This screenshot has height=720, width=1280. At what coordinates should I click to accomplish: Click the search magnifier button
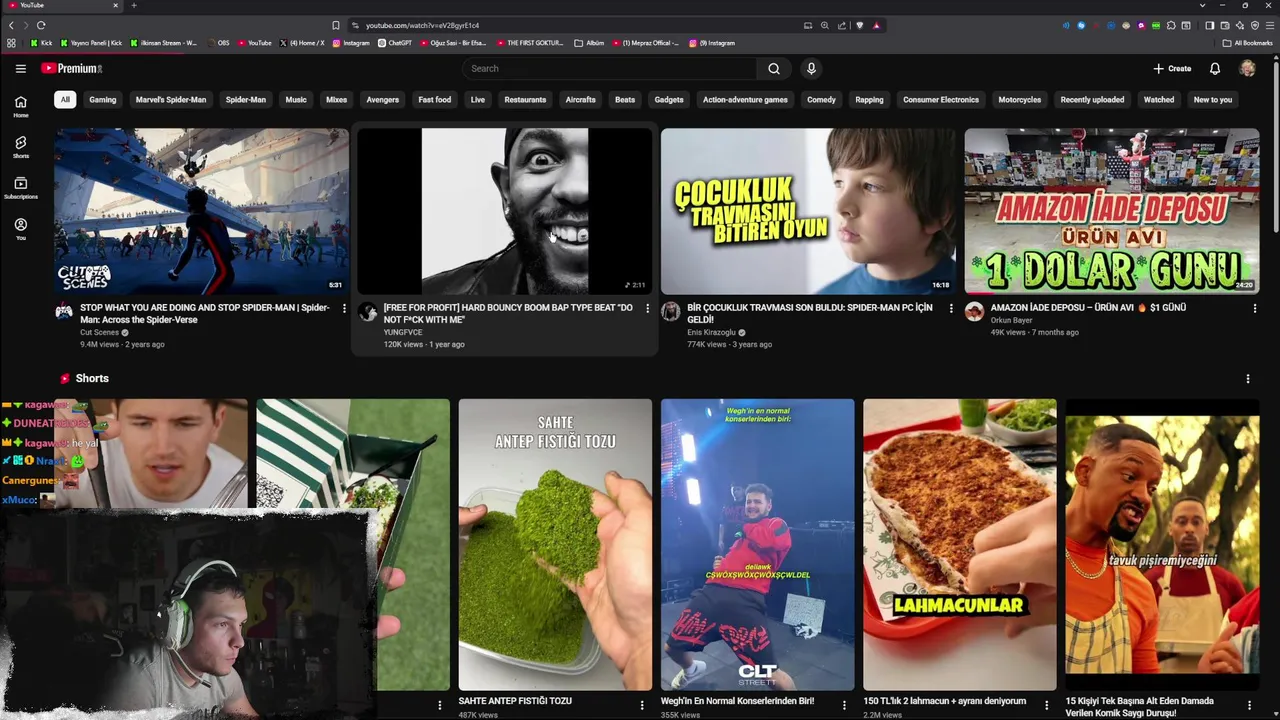773,68
